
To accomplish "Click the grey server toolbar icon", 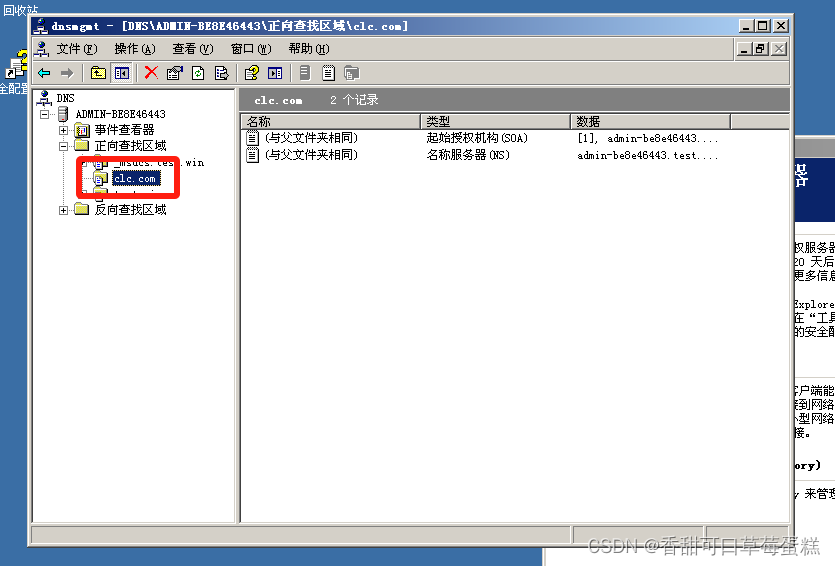I will 305,73.
